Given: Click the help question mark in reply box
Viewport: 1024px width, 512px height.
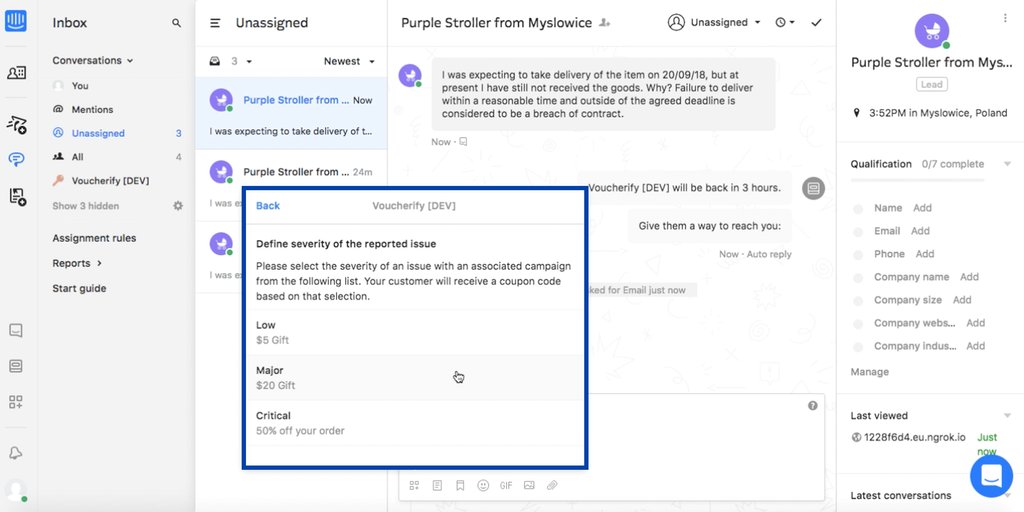Looking at the screenshot, I should pos(812,406).
